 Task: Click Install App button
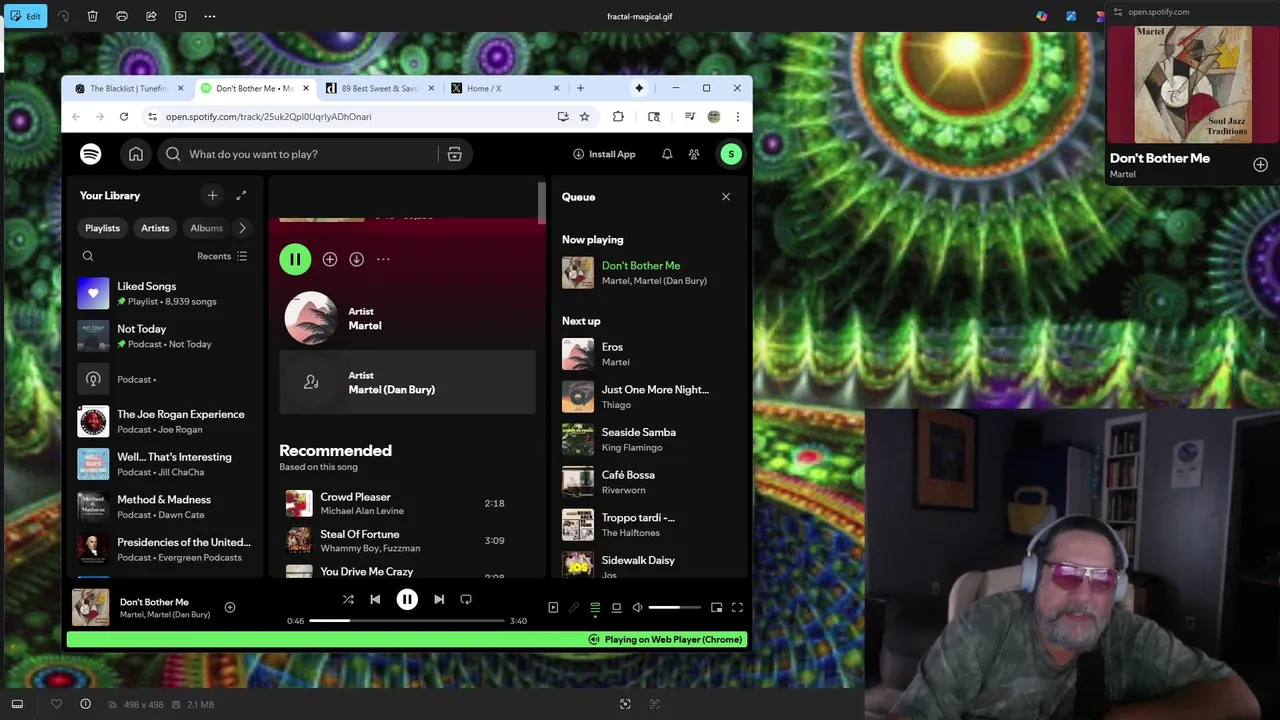click(604, 154)
